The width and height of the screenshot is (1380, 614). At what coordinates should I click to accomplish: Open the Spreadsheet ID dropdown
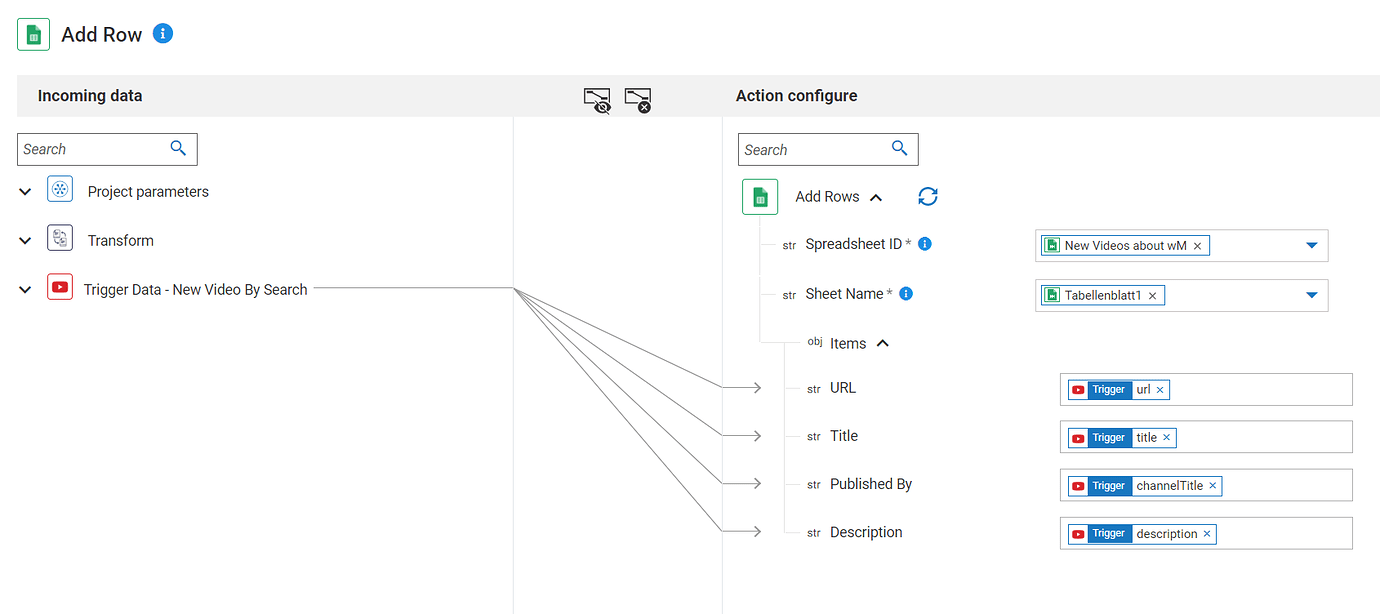(1311, 246)
